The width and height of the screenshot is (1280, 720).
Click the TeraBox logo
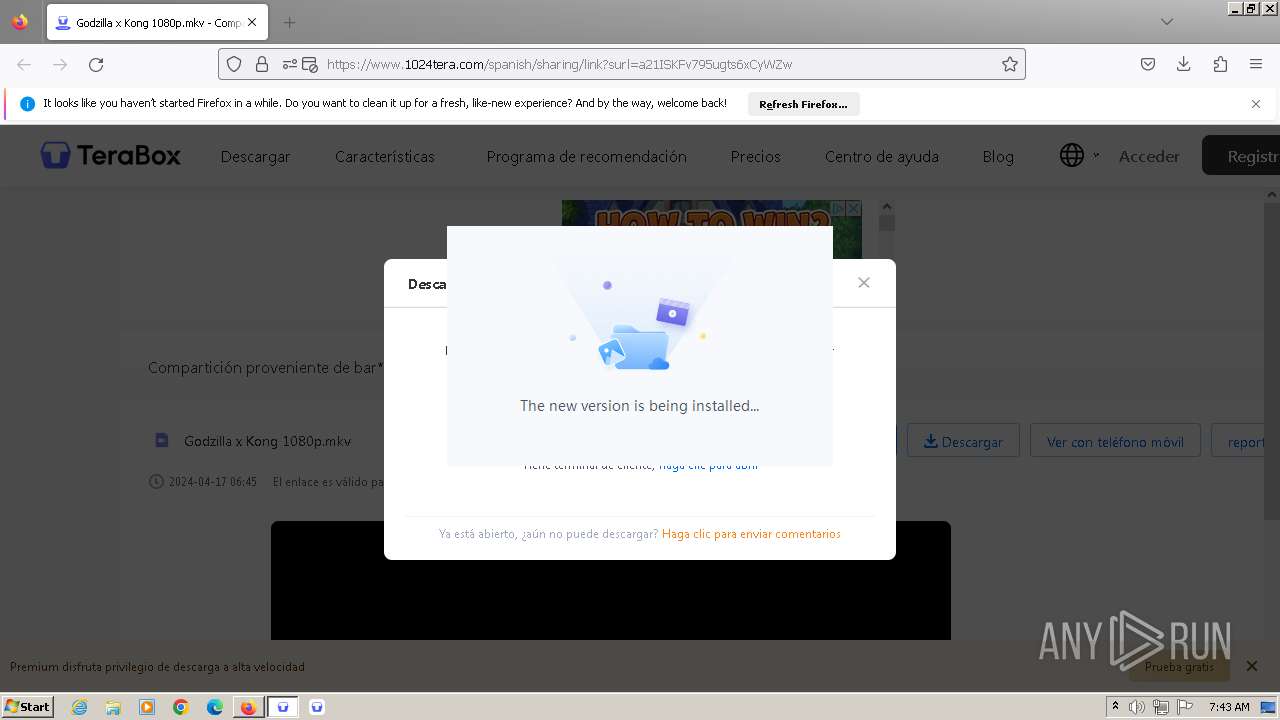point(111,155)
